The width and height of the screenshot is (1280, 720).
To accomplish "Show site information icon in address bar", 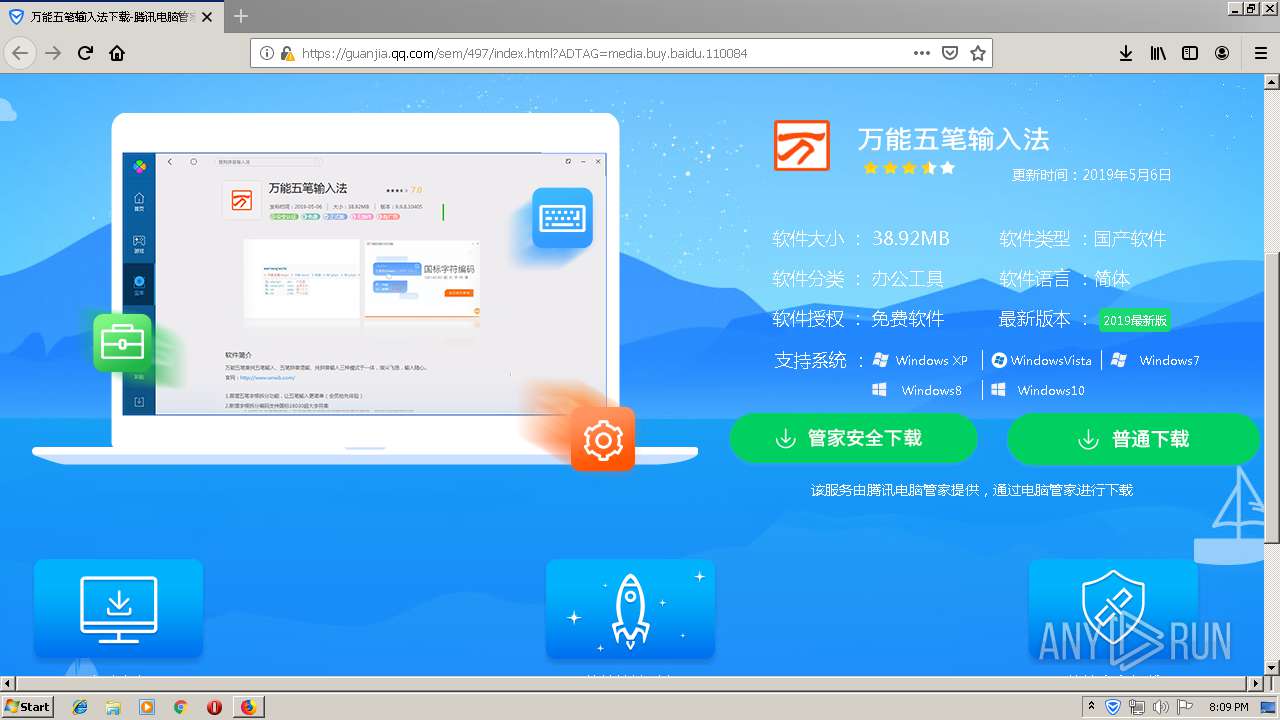I will tap(267, 53).
